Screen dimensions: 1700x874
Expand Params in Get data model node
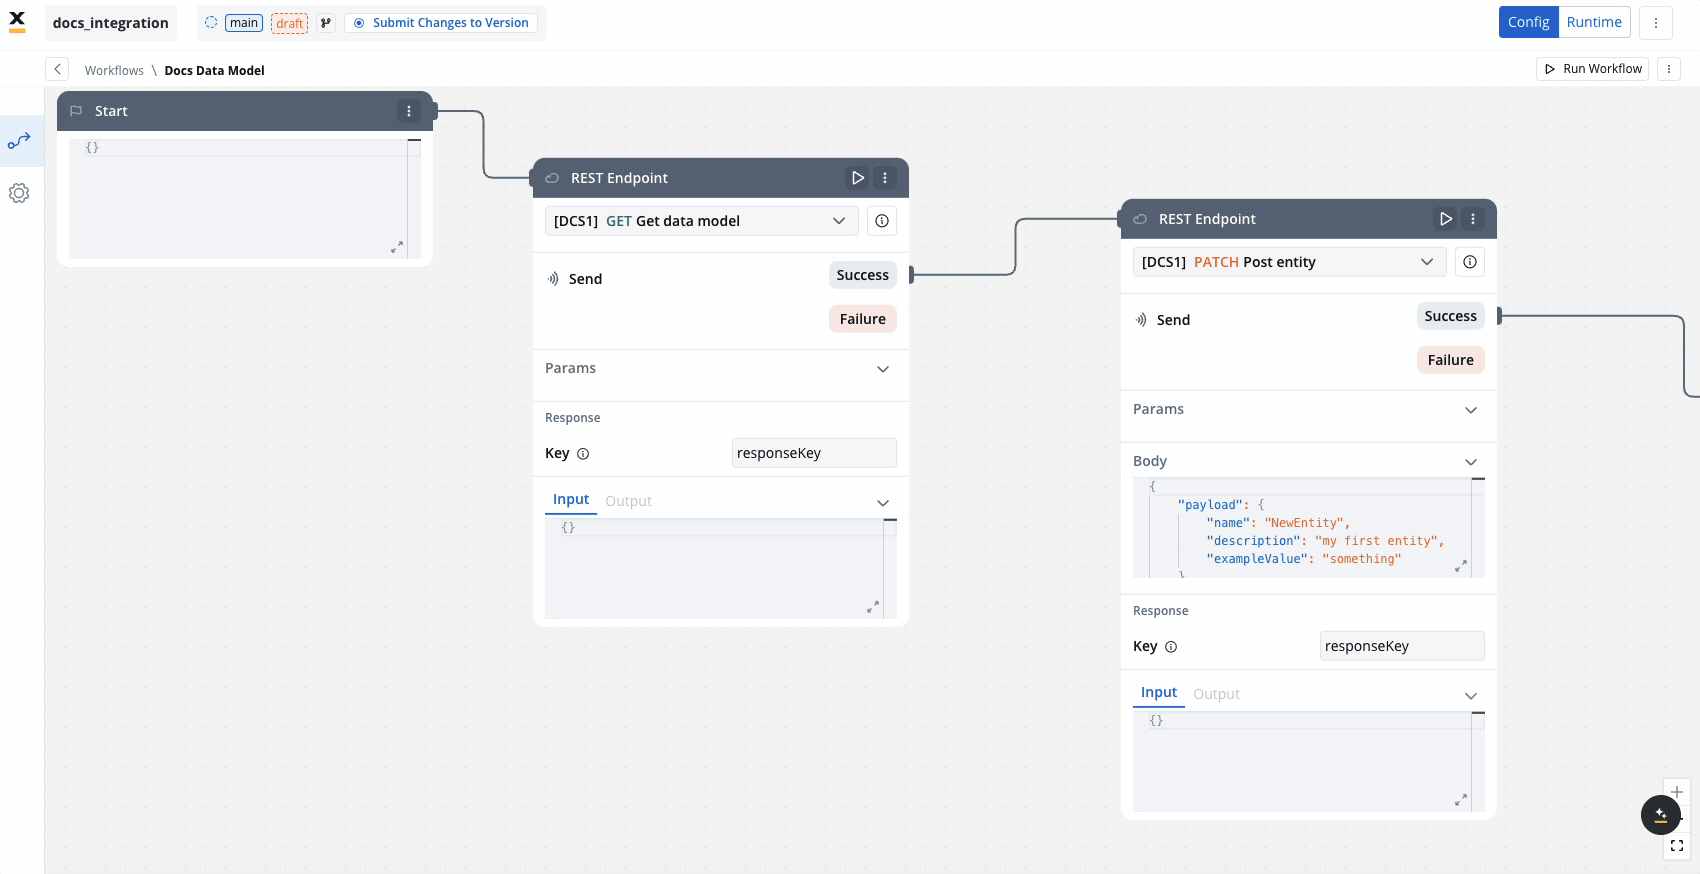(x=883, y=369)
